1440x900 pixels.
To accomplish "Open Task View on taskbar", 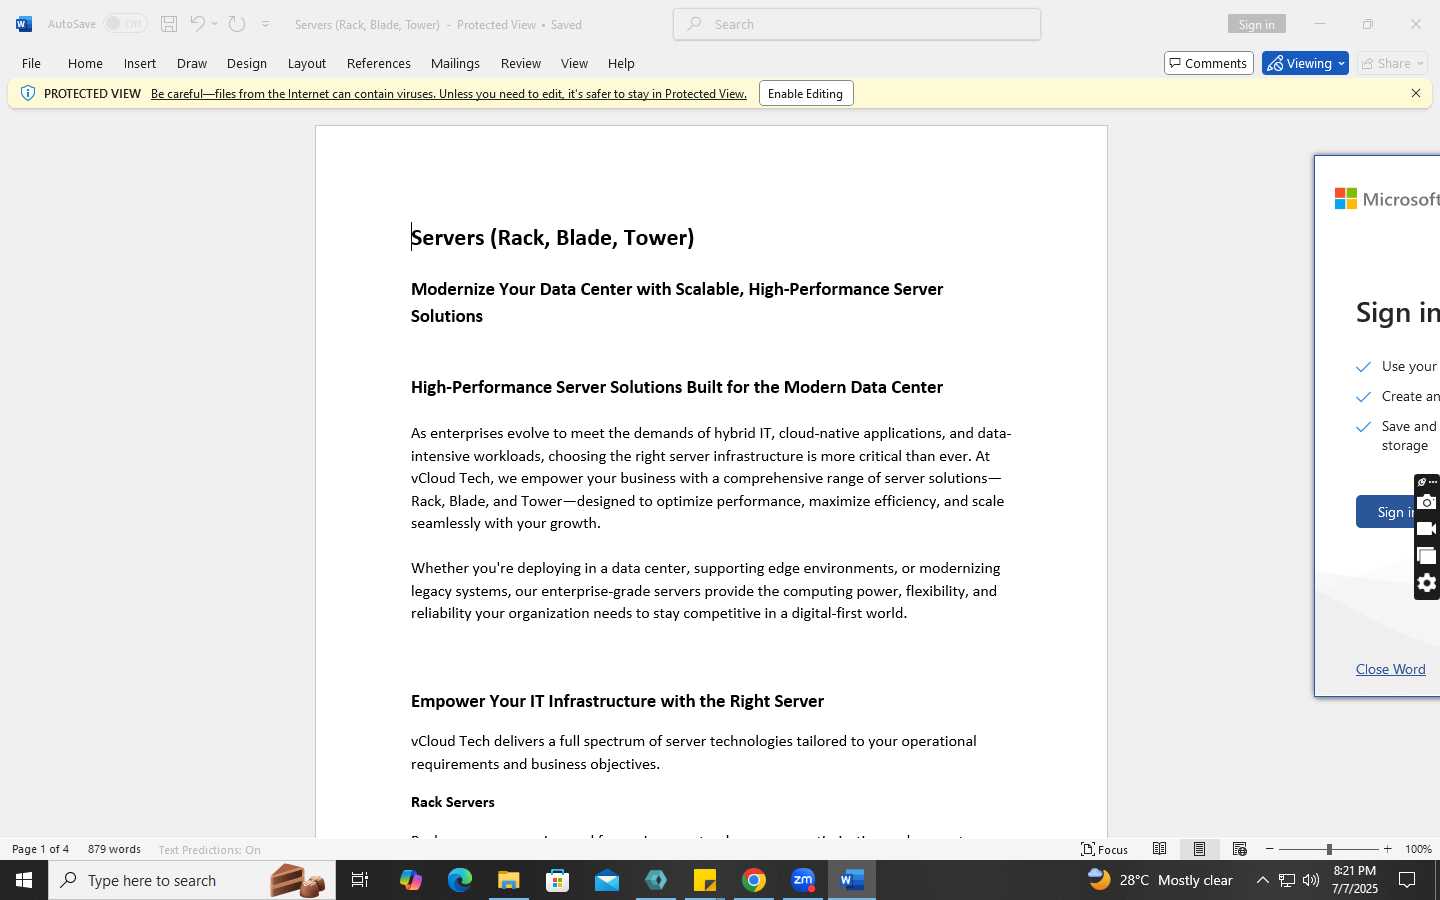I will click(x=360, y=880).
